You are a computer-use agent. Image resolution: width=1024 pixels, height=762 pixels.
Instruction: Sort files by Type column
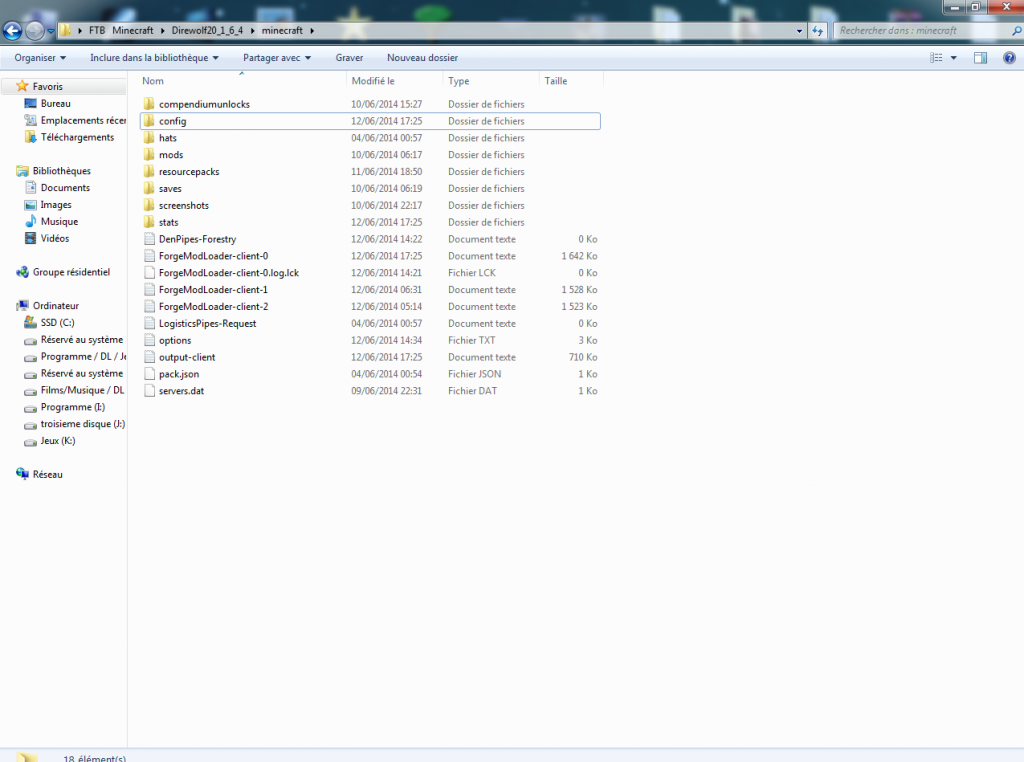458,81
